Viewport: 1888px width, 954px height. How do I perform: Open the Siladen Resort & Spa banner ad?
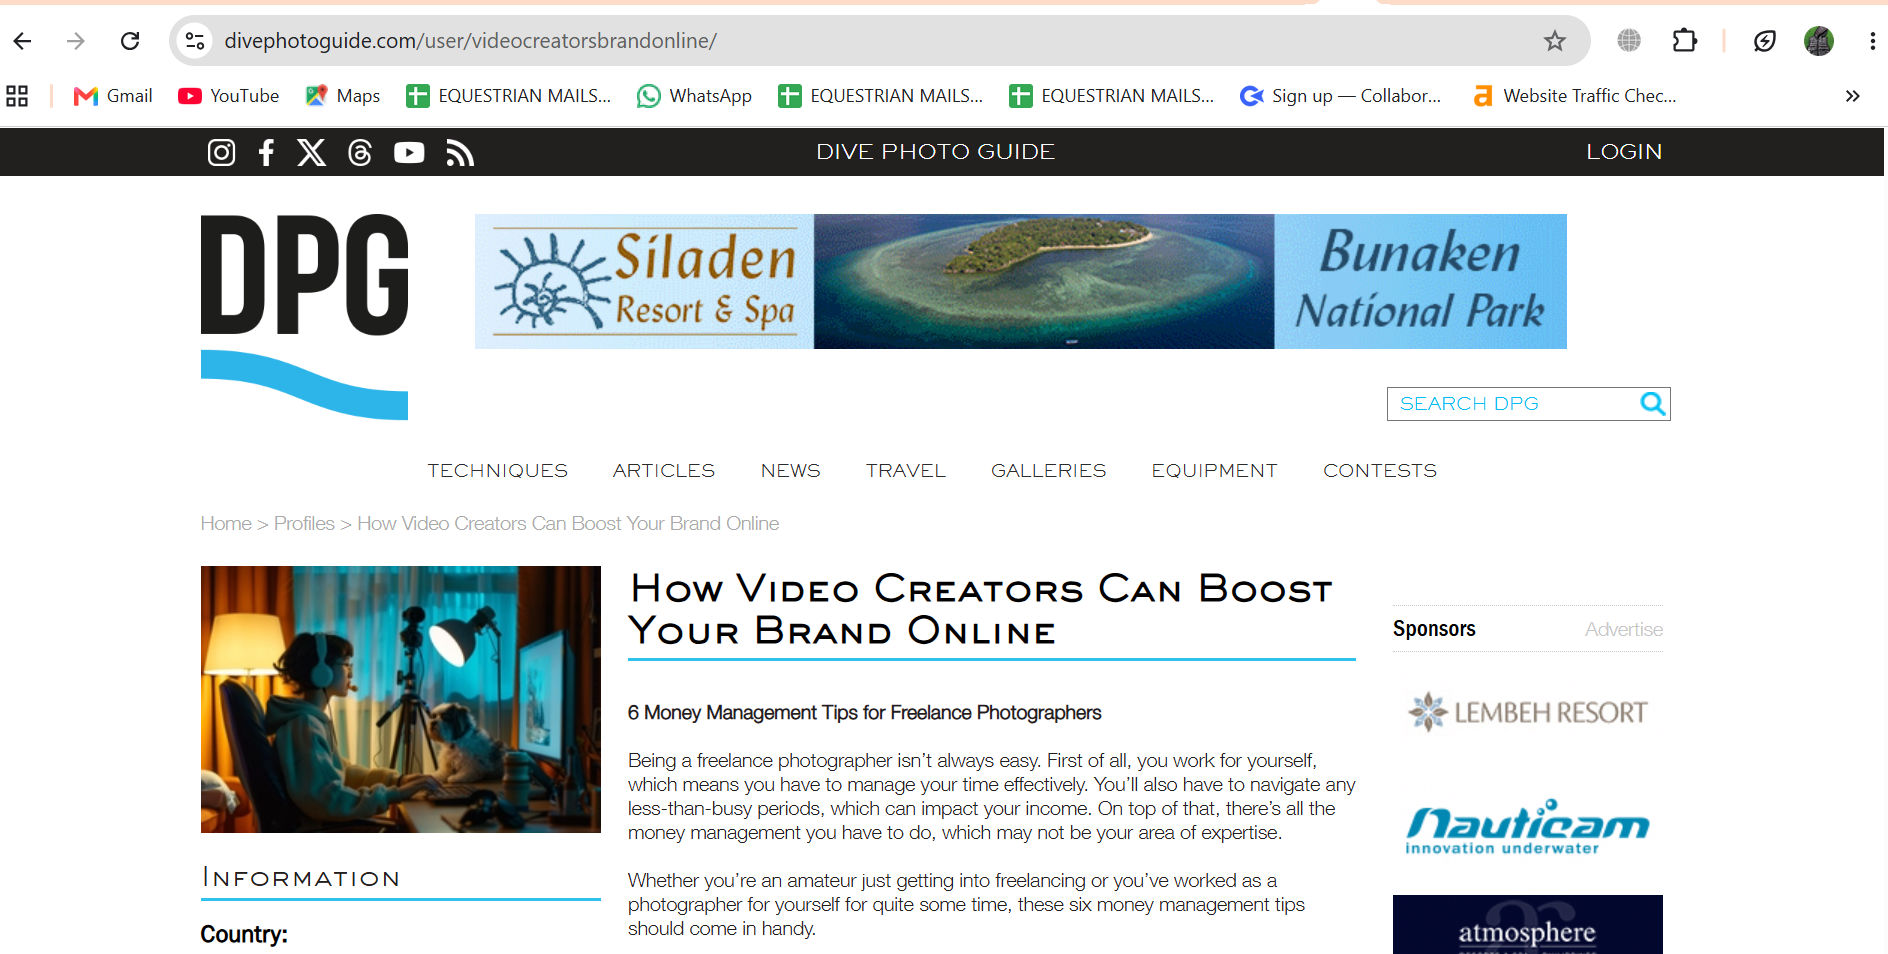pyautogui.click(x=1021, y=281)
